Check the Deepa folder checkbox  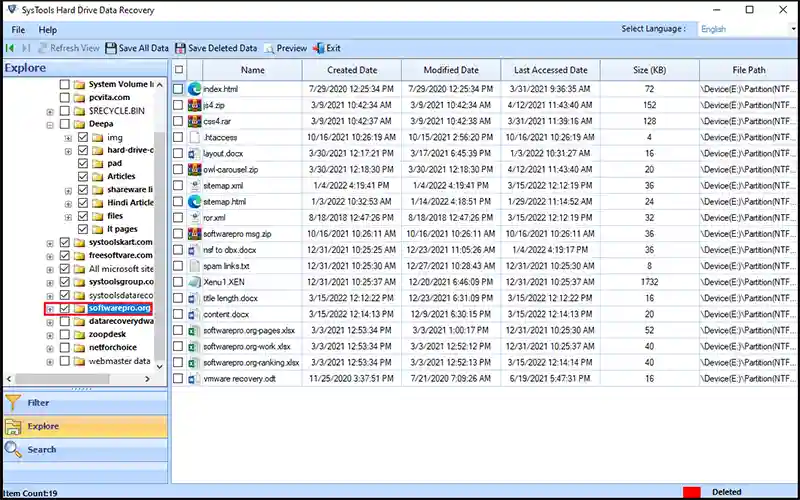pyautogui.click(x=64, y=123)
